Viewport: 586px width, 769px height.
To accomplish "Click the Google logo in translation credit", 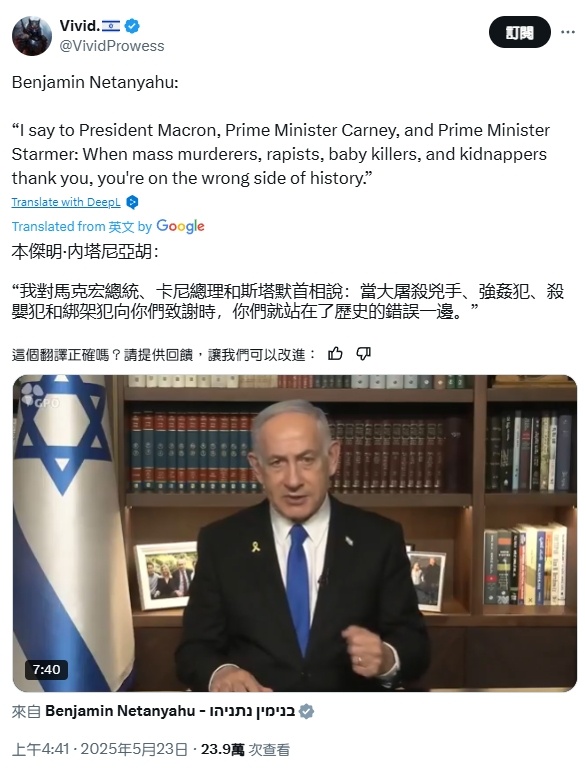I will (x=180, y=226).
